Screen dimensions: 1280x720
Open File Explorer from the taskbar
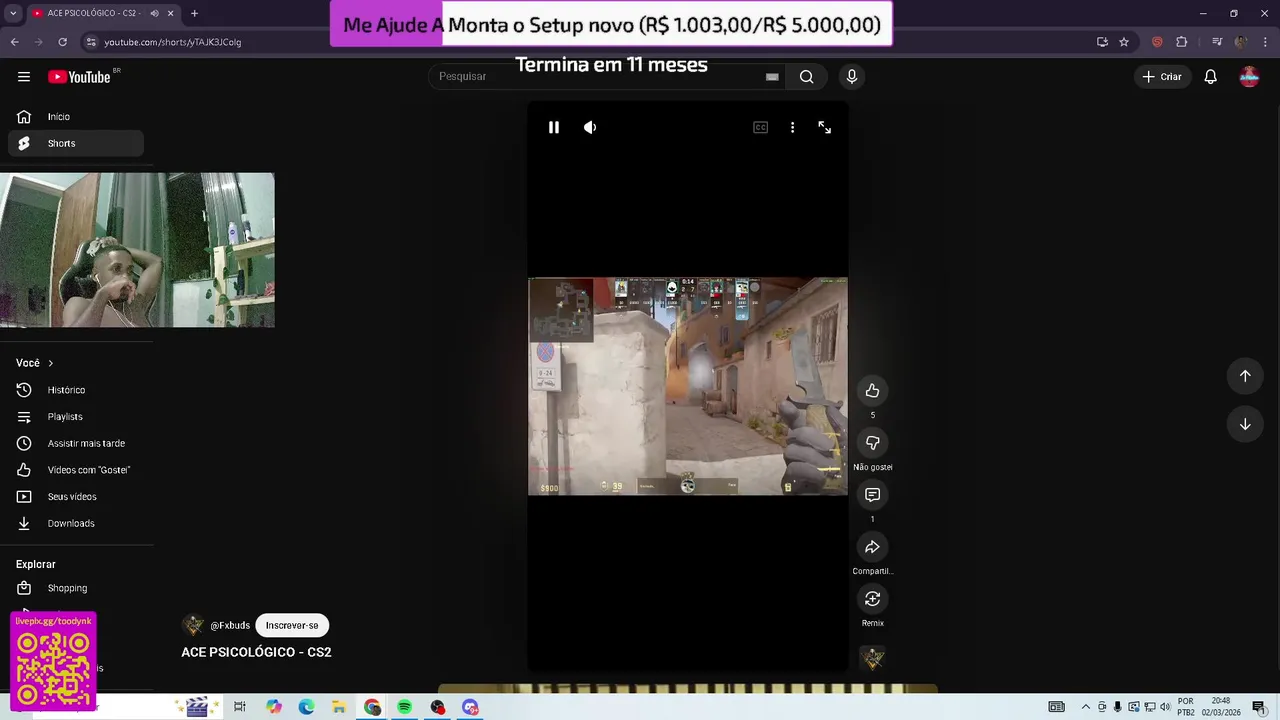click(339, 707)
